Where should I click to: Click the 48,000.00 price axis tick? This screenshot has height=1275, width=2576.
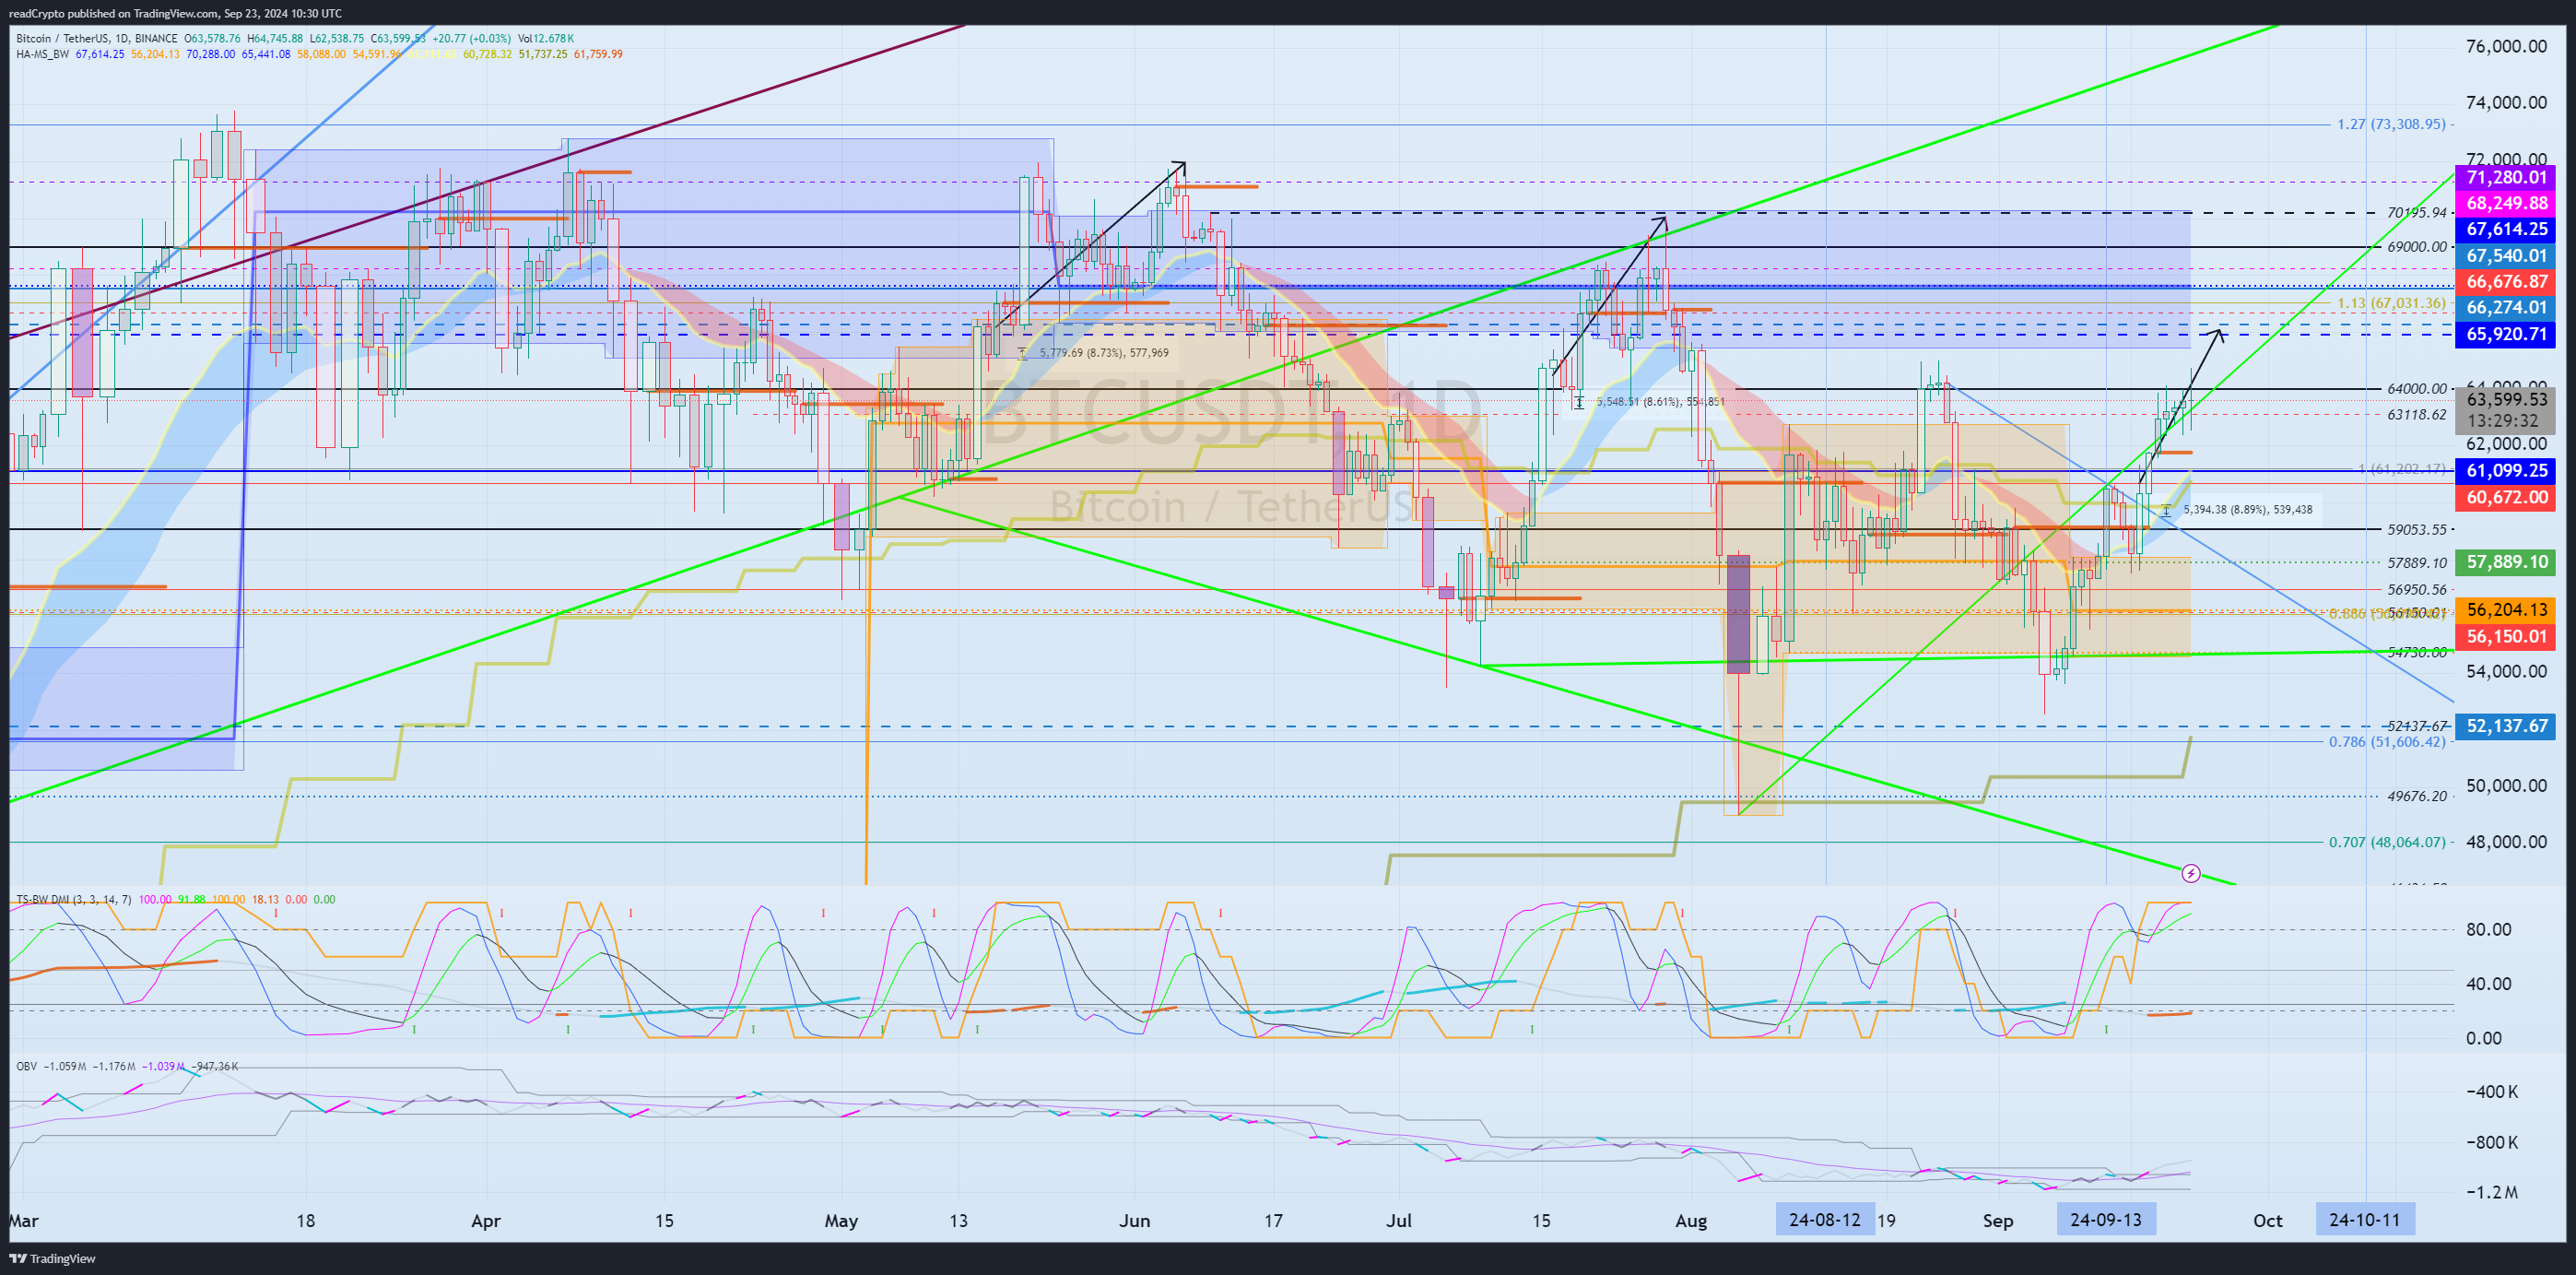pyautogui.click(x=2506, y=842)
